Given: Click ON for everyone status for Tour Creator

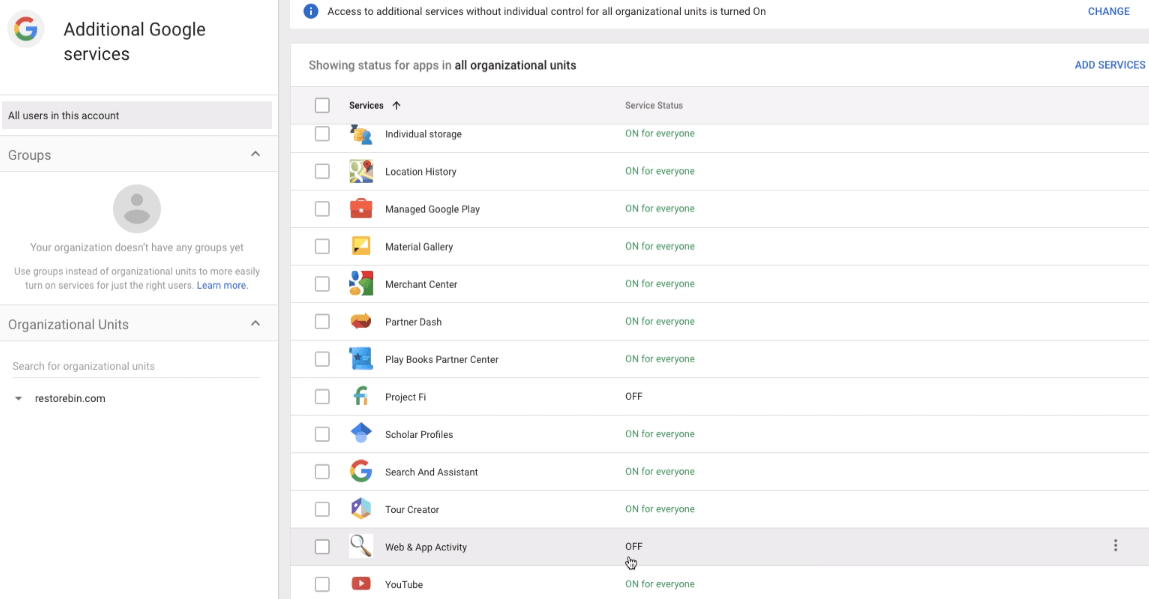Looking at the screenshot, I should point(660,509).
